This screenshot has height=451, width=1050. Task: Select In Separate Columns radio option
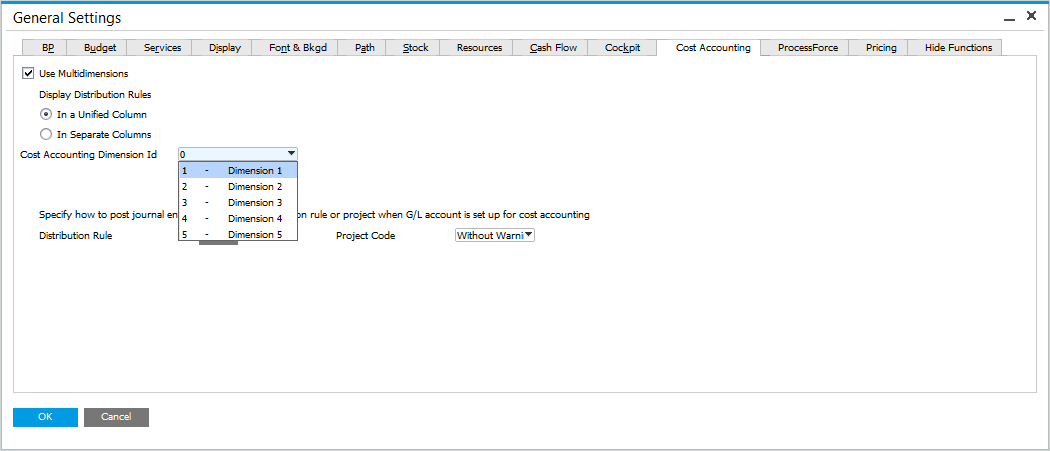pos(46,134)
